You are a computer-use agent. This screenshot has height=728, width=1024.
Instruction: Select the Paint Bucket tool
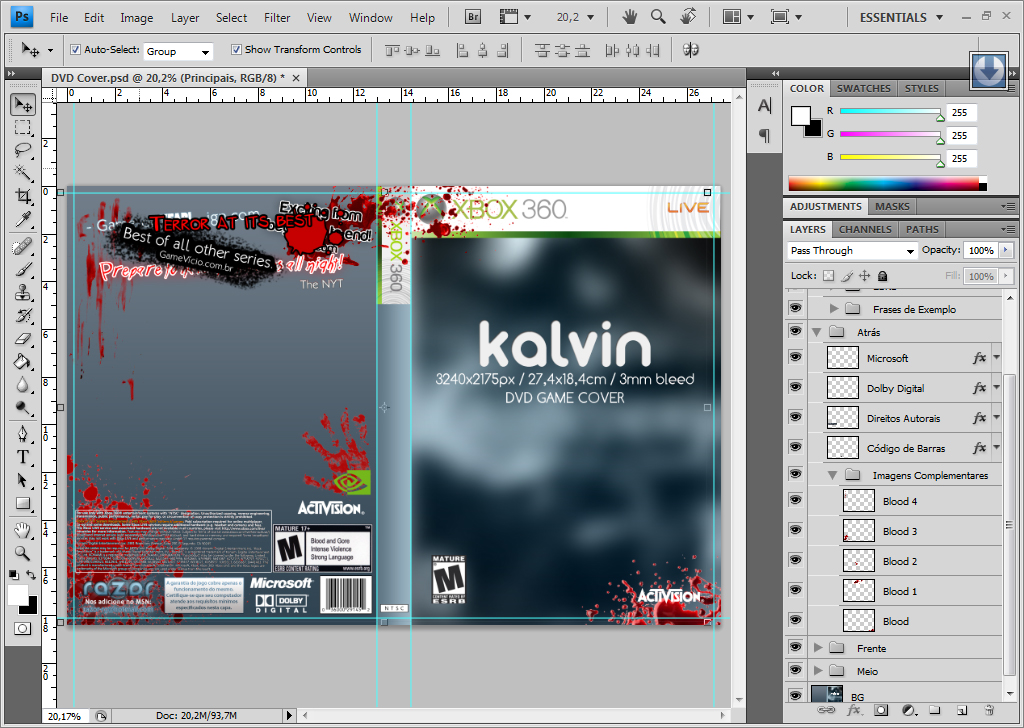pyautogui.click(x=23, y=362)
